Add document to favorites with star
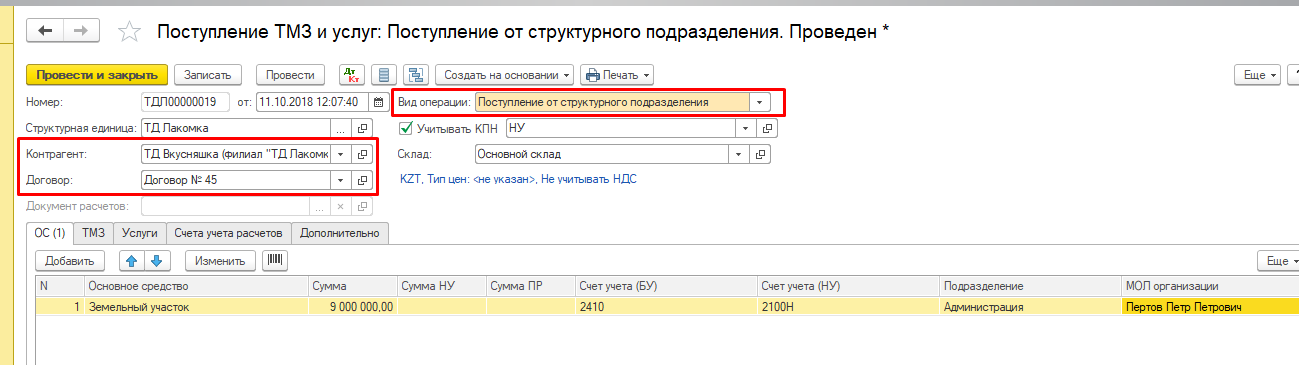 tap(129, 32)
